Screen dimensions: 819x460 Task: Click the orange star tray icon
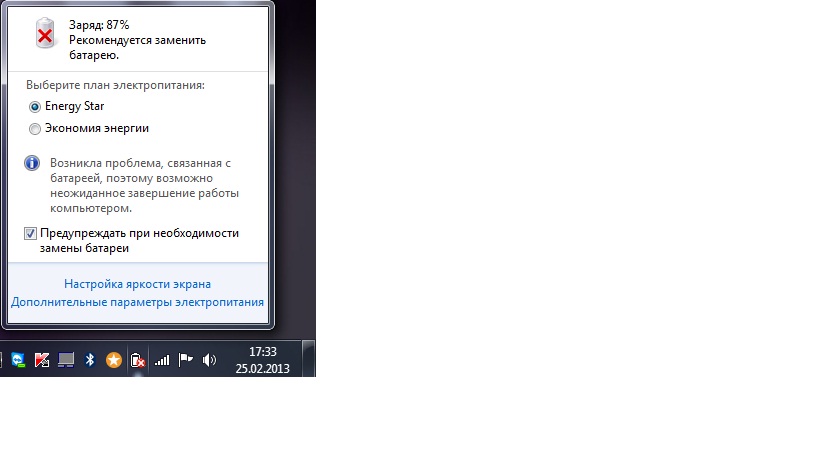[x=113, y=359]
